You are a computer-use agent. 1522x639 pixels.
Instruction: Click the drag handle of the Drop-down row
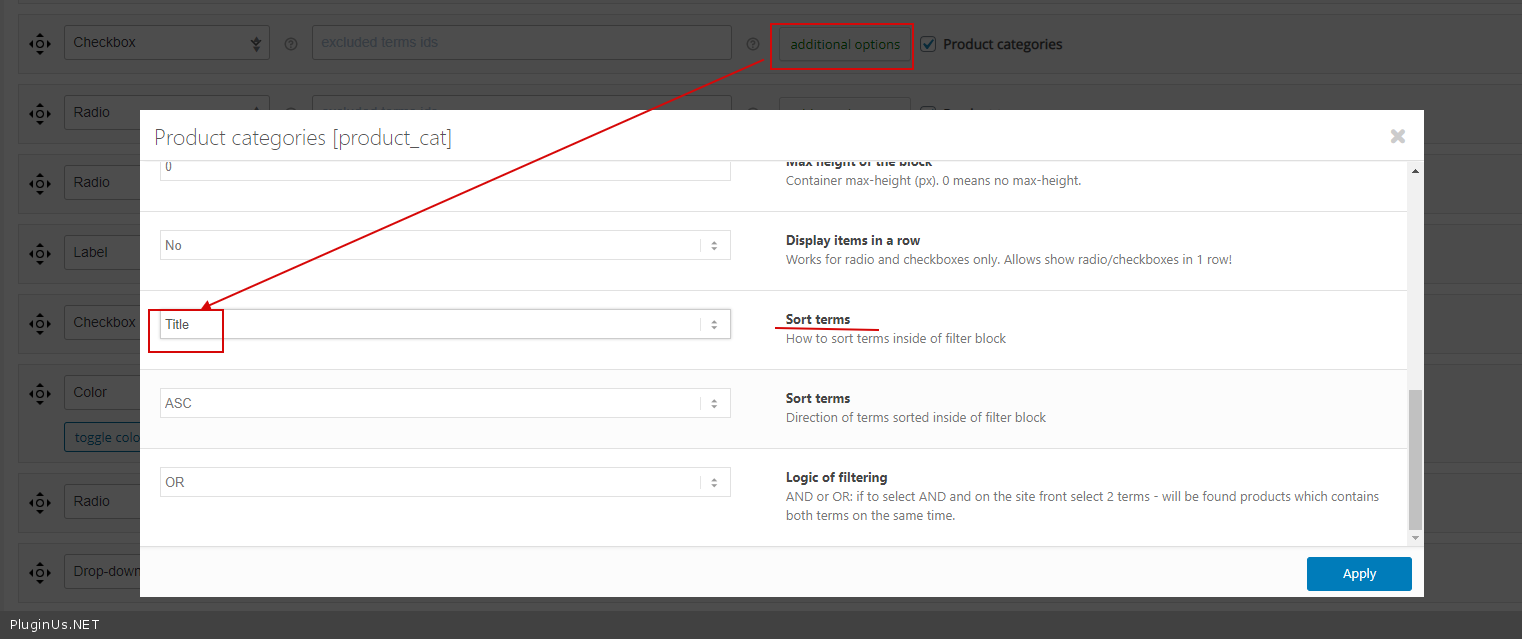(39, 573)
